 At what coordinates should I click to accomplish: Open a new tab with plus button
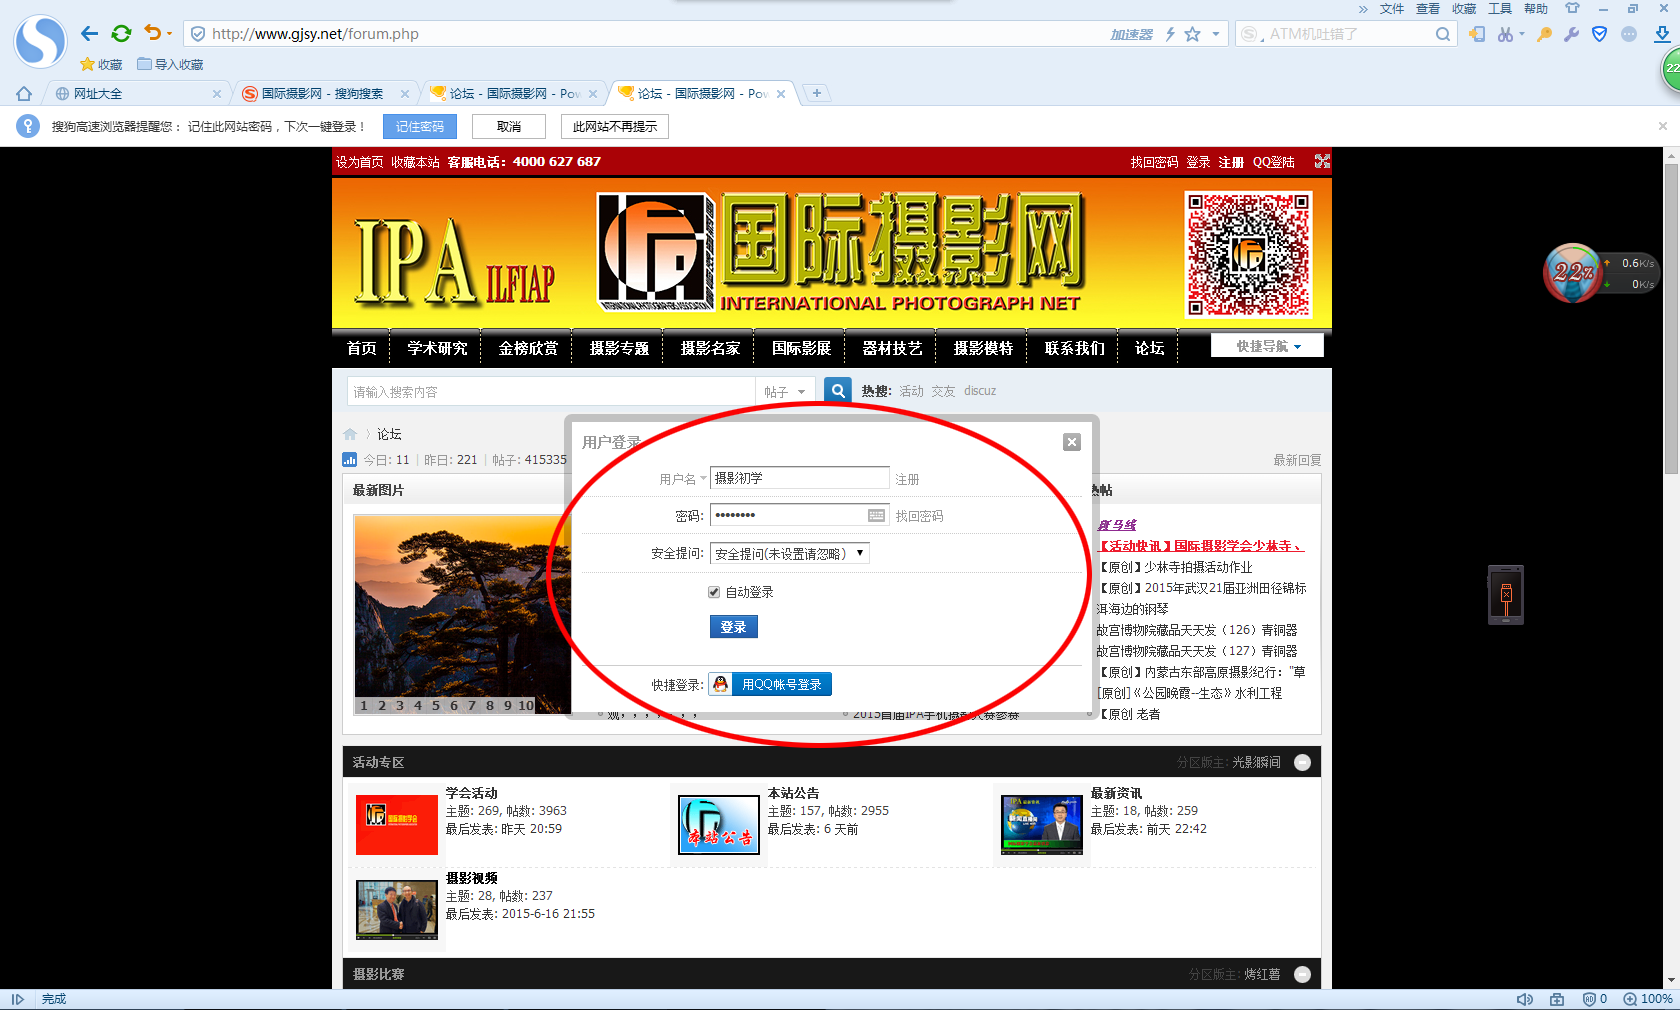click(x=817, y=93)
